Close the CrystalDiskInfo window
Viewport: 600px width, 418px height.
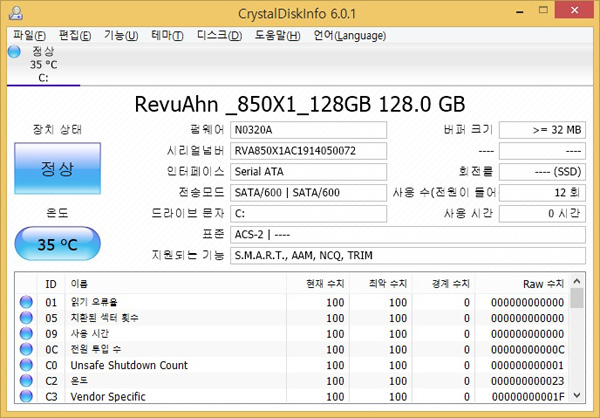574,11
